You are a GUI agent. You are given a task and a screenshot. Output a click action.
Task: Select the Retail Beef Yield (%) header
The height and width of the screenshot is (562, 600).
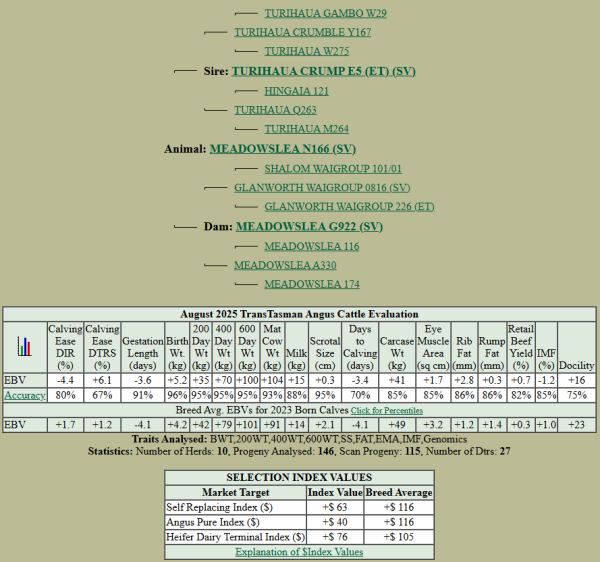[521, 347]
